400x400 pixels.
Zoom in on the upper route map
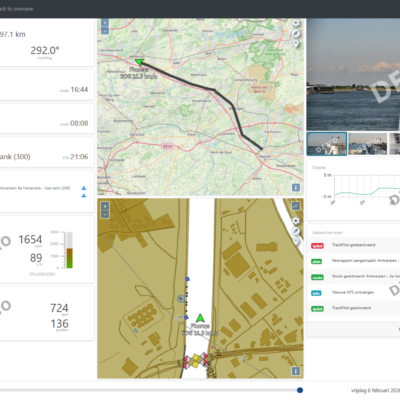pos(105,23)
